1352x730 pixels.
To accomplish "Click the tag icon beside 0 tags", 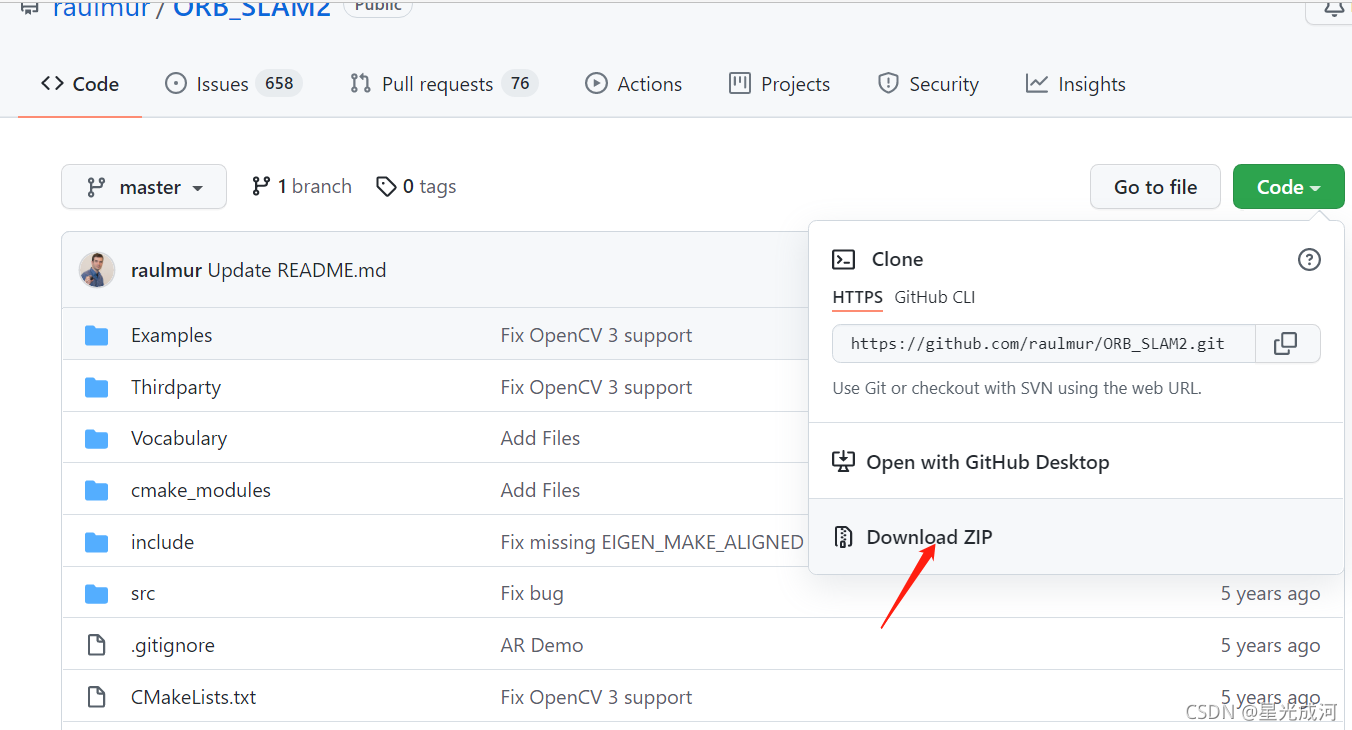I will point(386,186).
